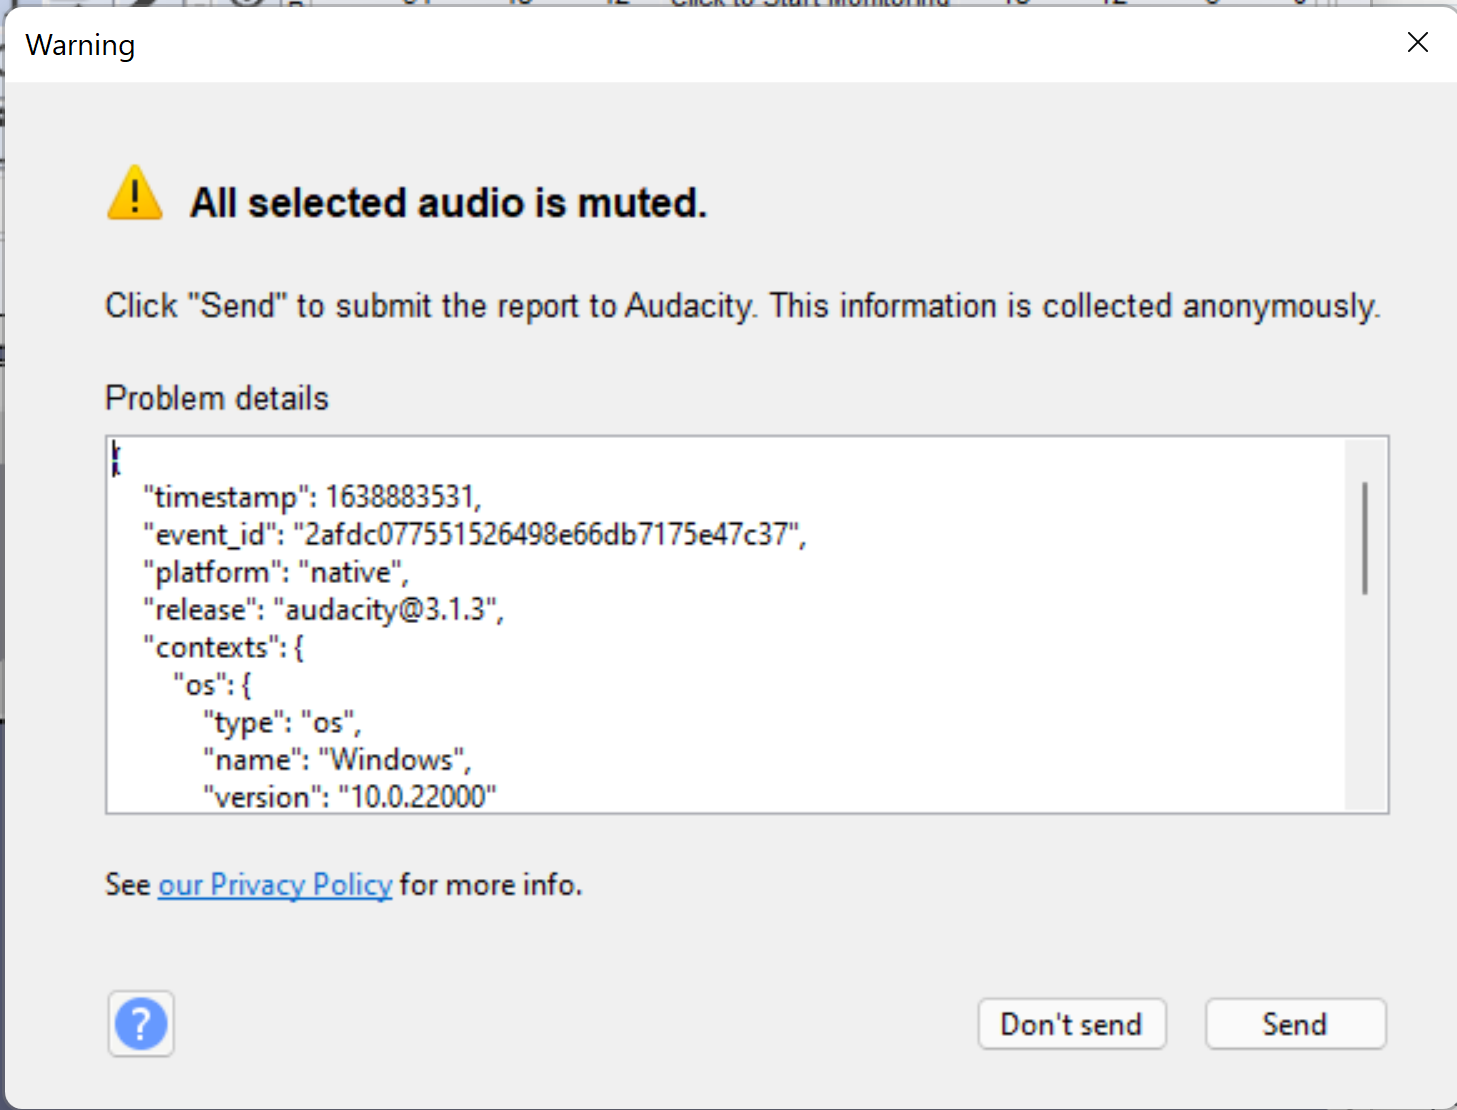
Task: Select the timestamp line in Problem details
Action: tap(312, 496)
